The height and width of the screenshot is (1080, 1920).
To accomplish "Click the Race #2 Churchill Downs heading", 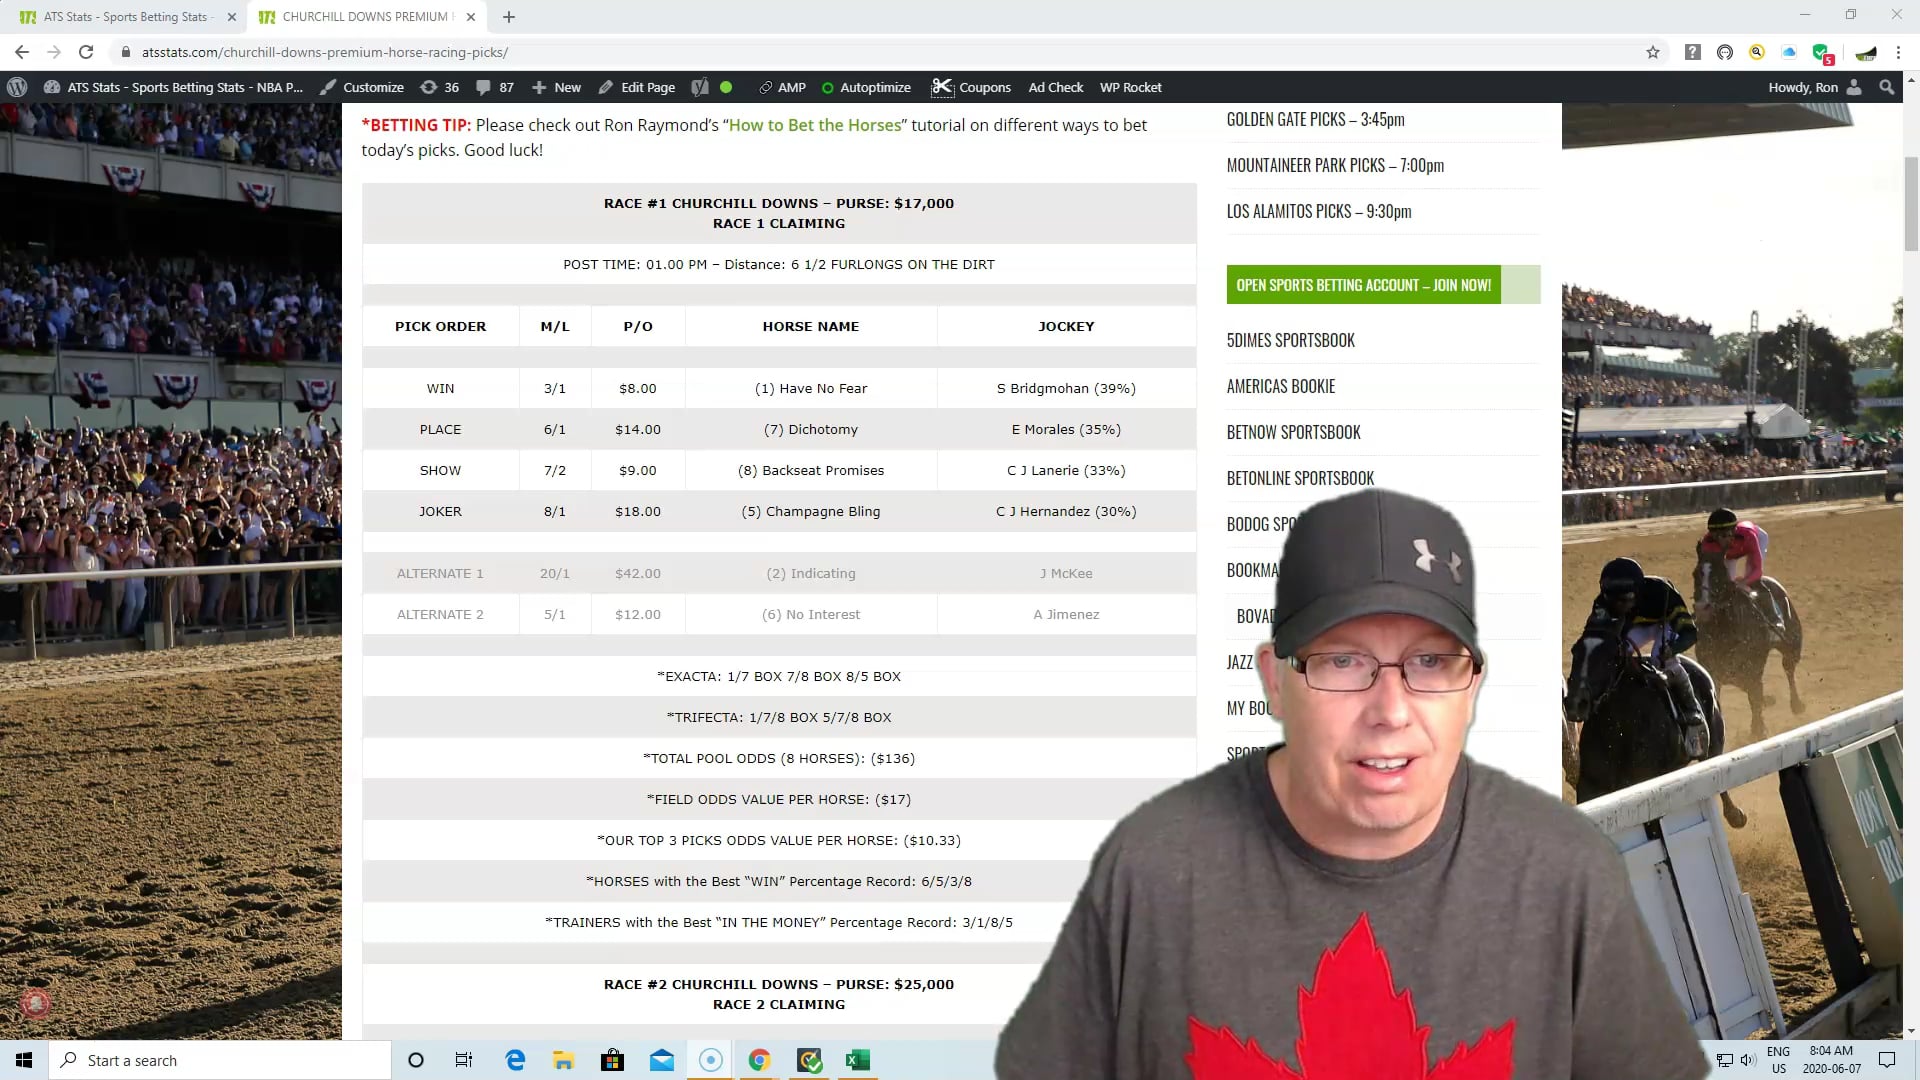I will (779, 984).
